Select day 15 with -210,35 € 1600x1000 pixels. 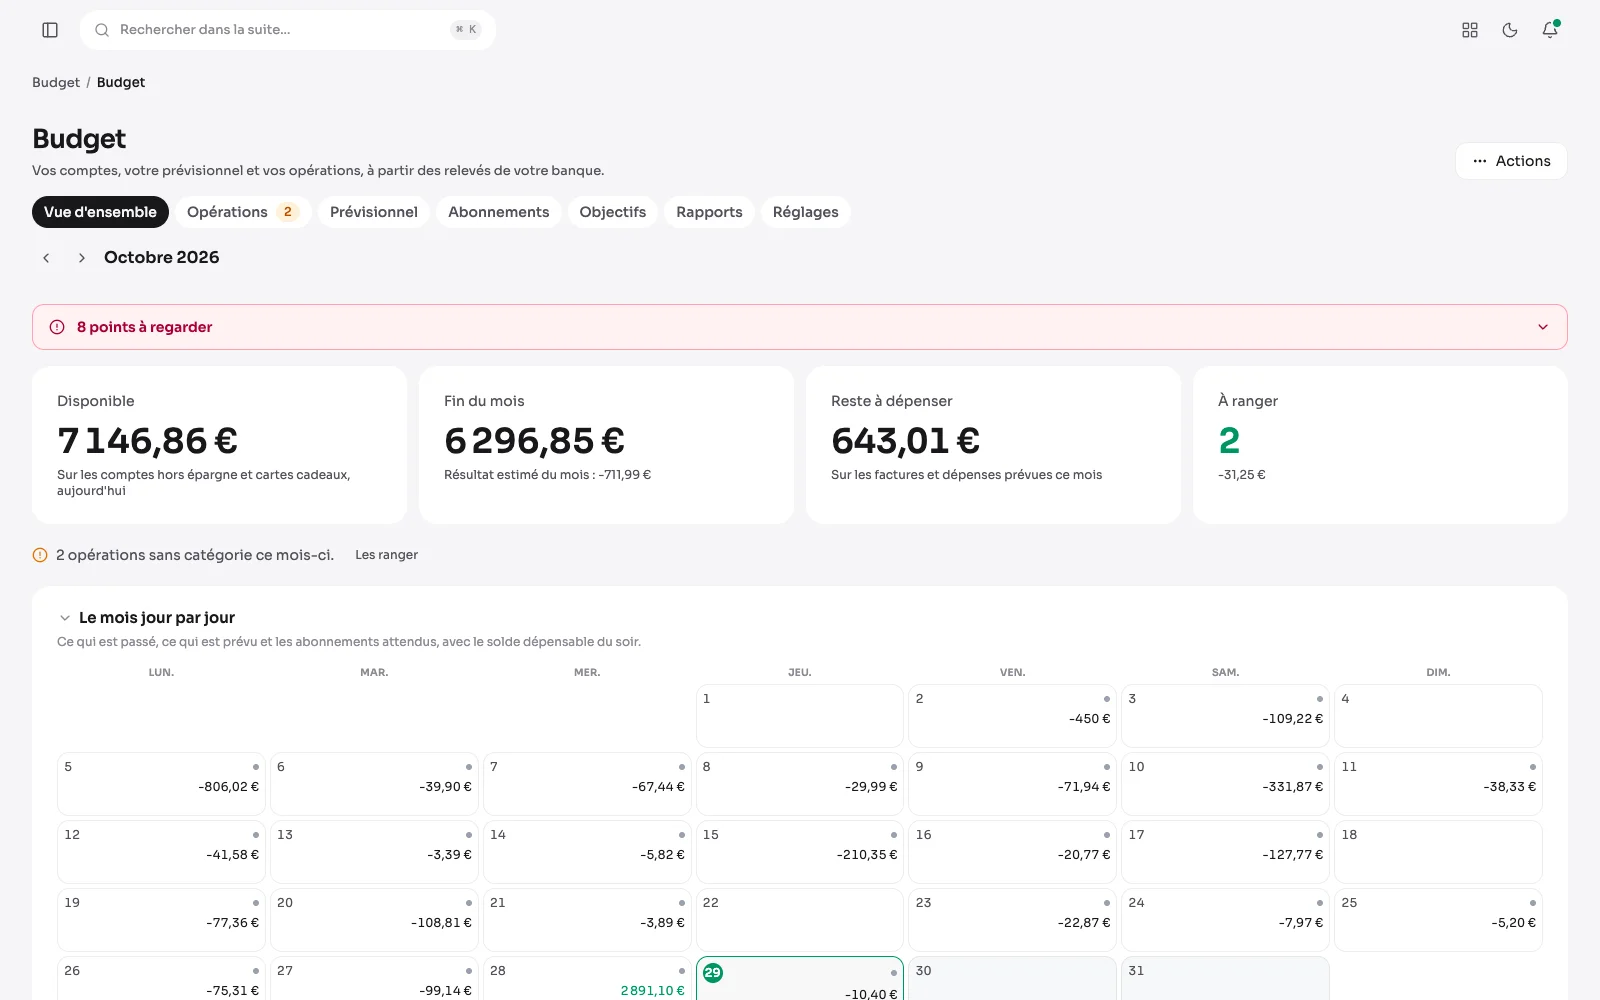[x=800, y=852]
